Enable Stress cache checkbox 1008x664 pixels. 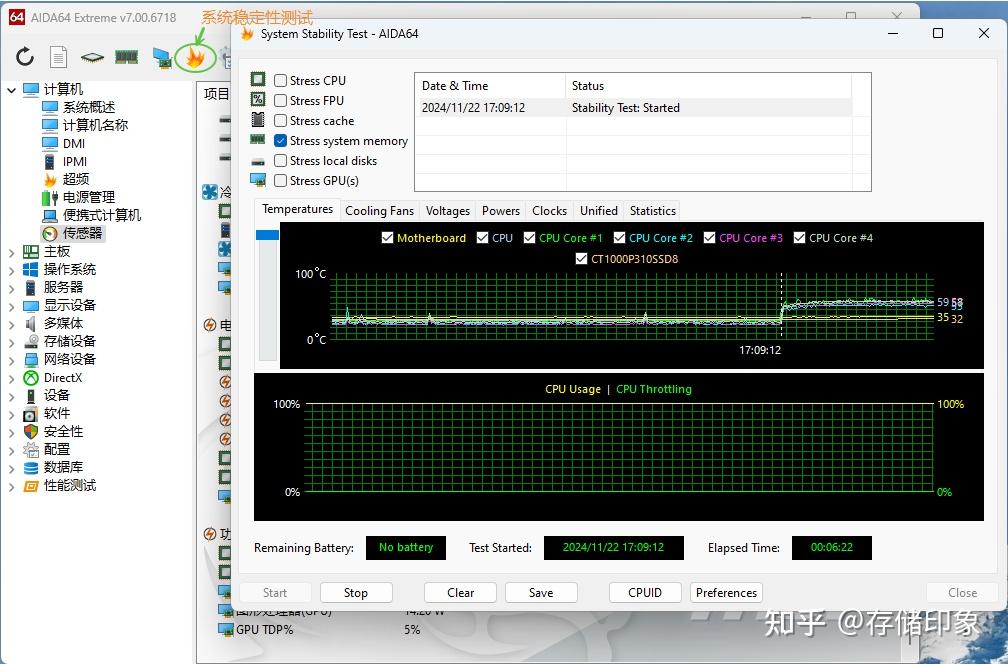[280, 120]
